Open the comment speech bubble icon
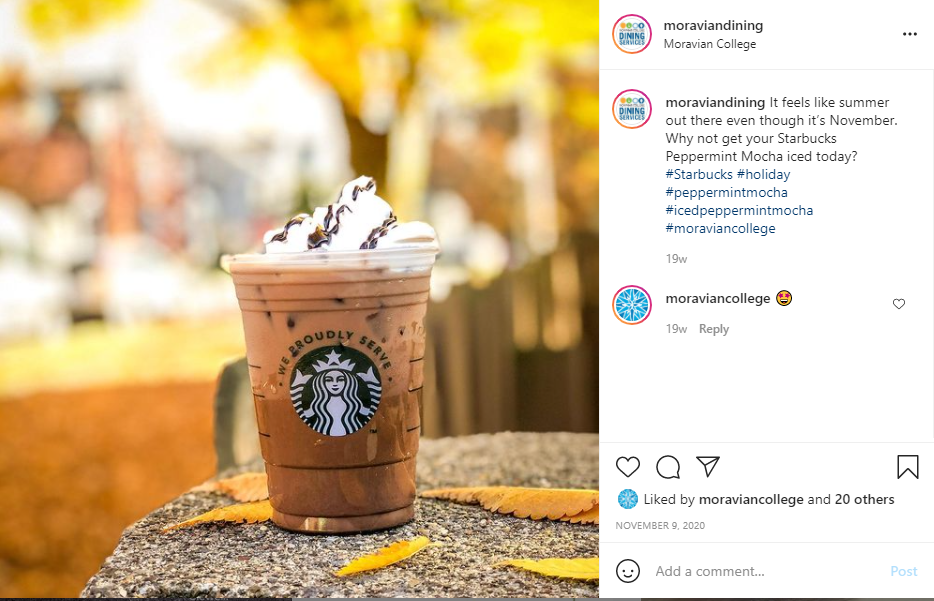 pos(668,467)
